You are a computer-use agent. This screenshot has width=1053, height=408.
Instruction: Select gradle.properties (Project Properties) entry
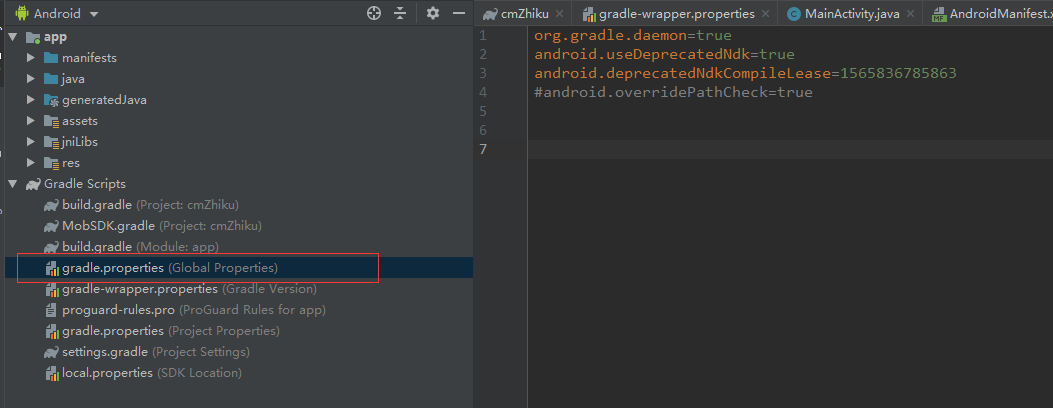tap(162, 331)
